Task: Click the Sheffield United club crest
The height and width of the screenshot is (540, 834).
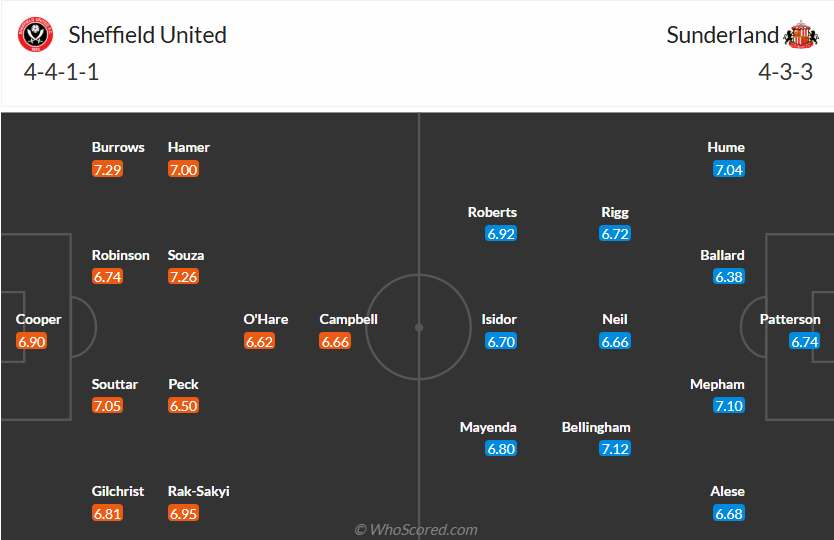Action: point(37,35)
